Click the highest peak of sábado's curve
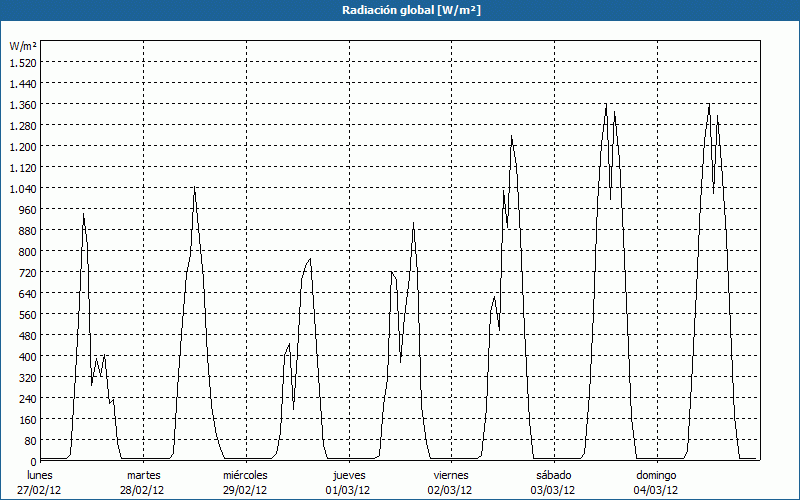Image resolution: width=800 pixels, height=500 pixels. pyautogui.click(x=606, y=105)
